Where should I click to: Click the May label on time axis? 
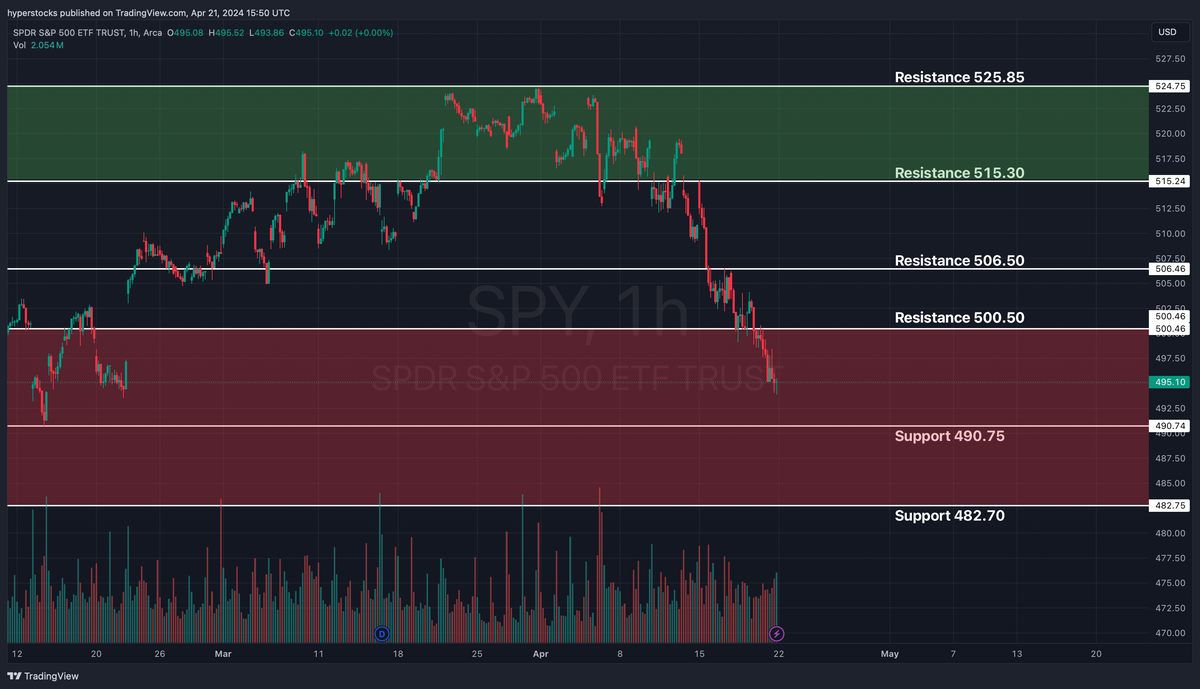pyautogui.click(x=889, y=654)
